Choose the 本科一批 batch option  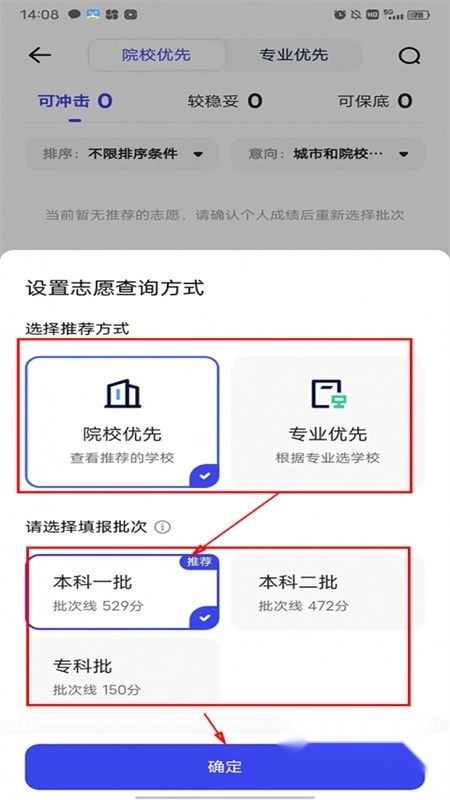pyautogui.click(x=122, y=592)
